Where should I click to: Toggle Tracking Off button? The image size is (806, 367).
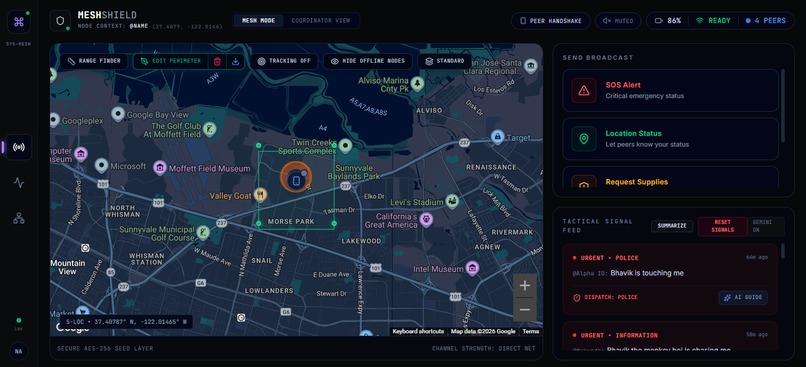click(284, 61)
